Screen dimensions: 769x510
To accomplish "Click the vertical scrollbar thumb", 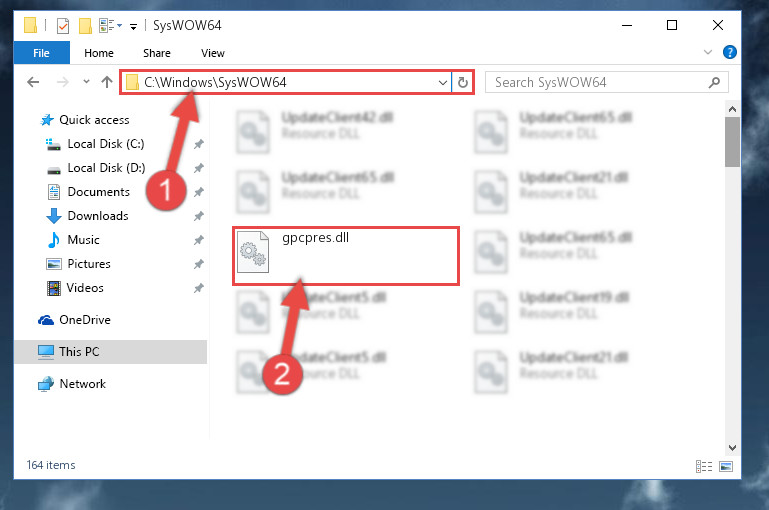I will tap(732, 142).
